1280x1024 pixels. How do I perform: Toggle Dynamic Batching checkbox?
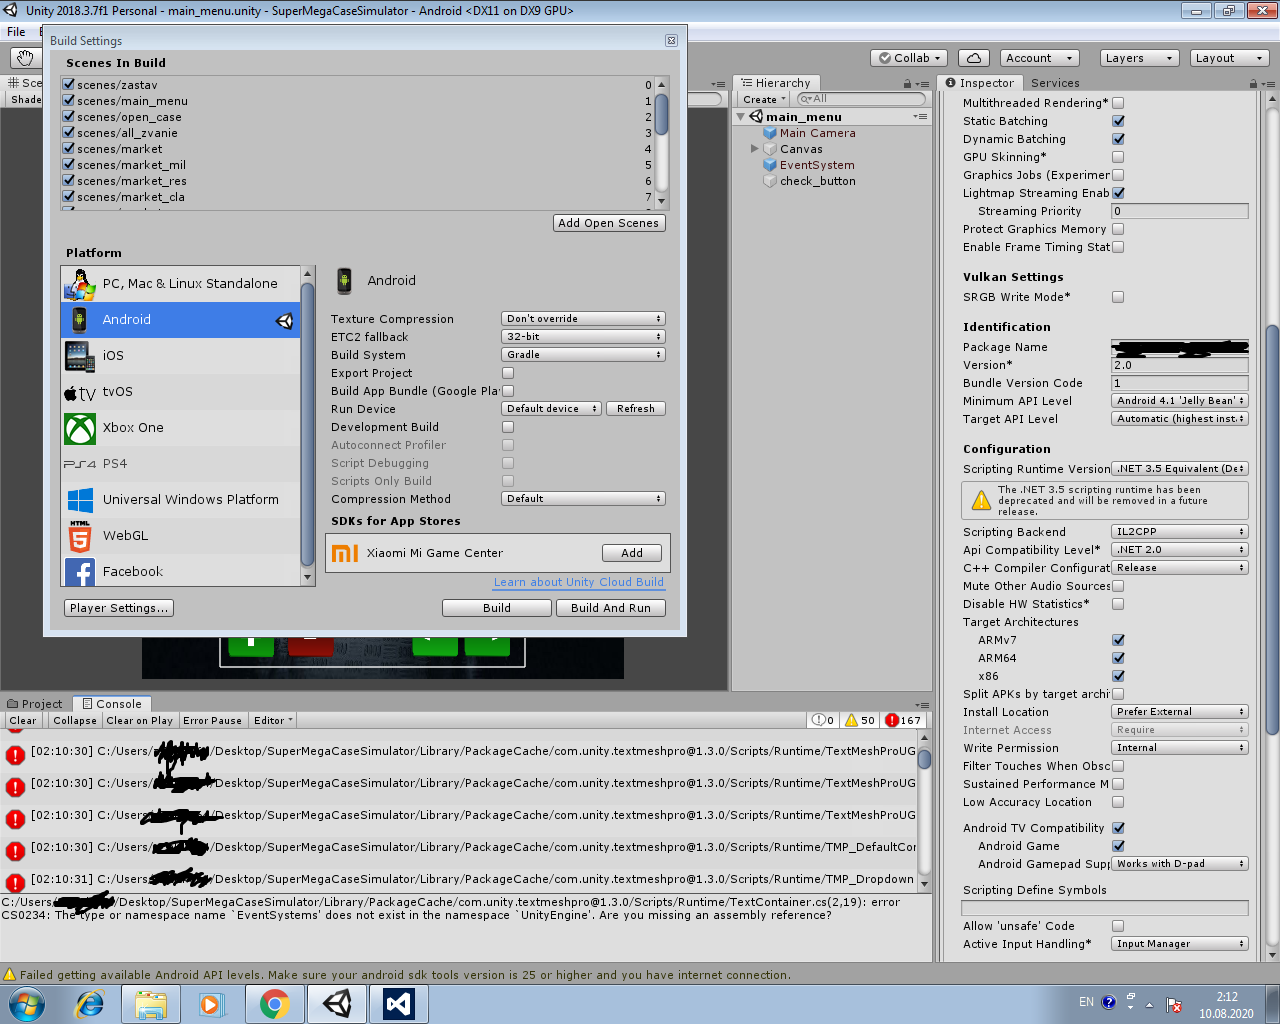1118,139
